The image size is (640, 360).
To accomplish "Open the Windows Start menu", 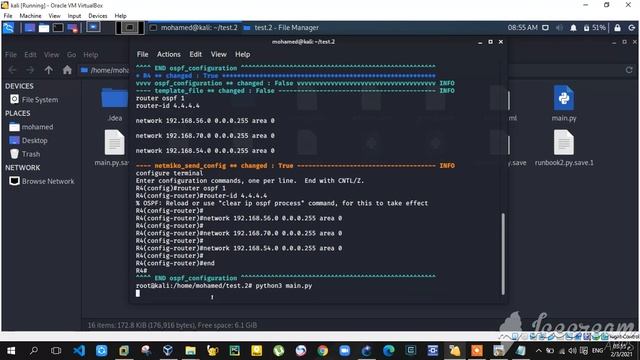I will [11, 351].
